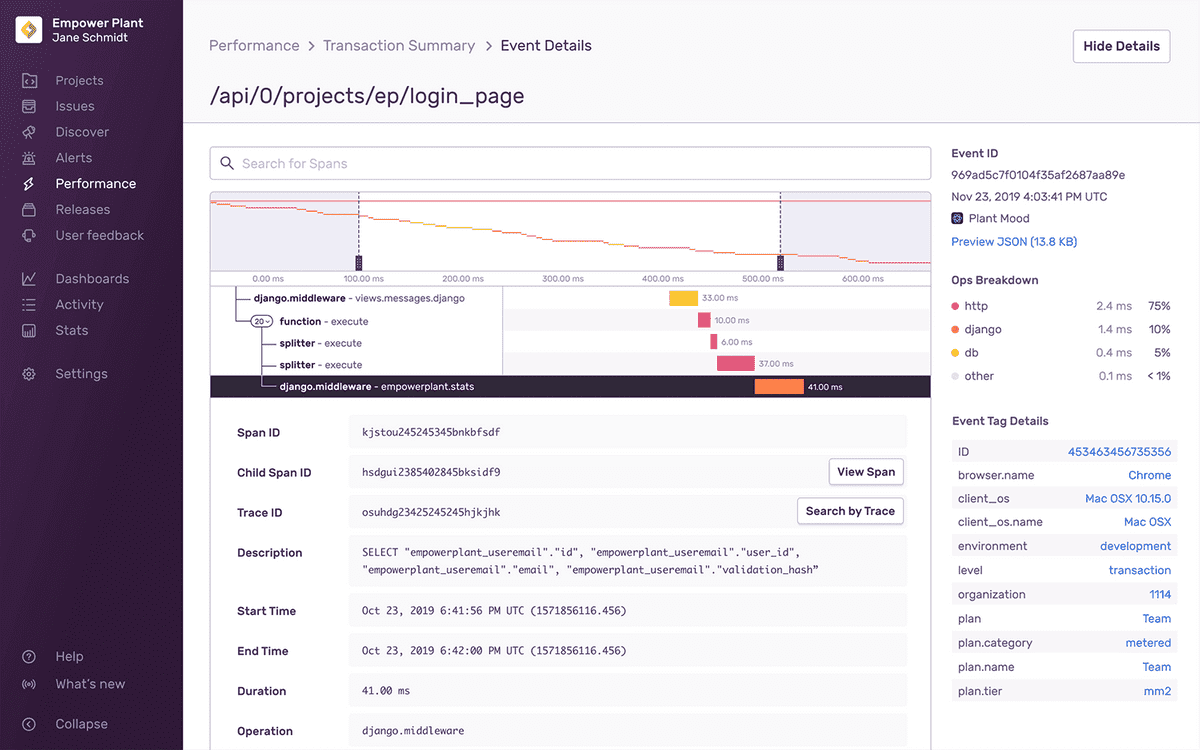The width and height of the screenshot is (1200, 750).
Task: Expand the 20 grouped spans pill
Action: (x=262, y=321)
